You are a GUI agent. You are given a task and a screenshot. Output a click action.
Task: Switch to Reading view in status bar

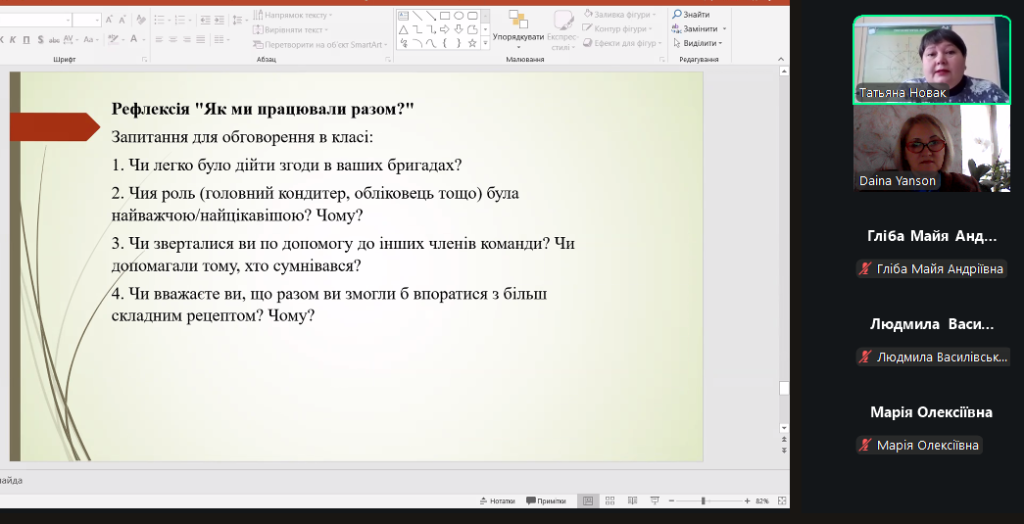[633, 501]
